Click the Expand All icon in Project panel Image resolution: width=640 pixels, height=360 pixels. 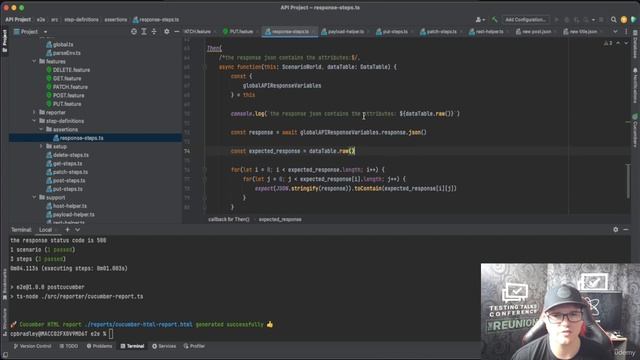144,31
